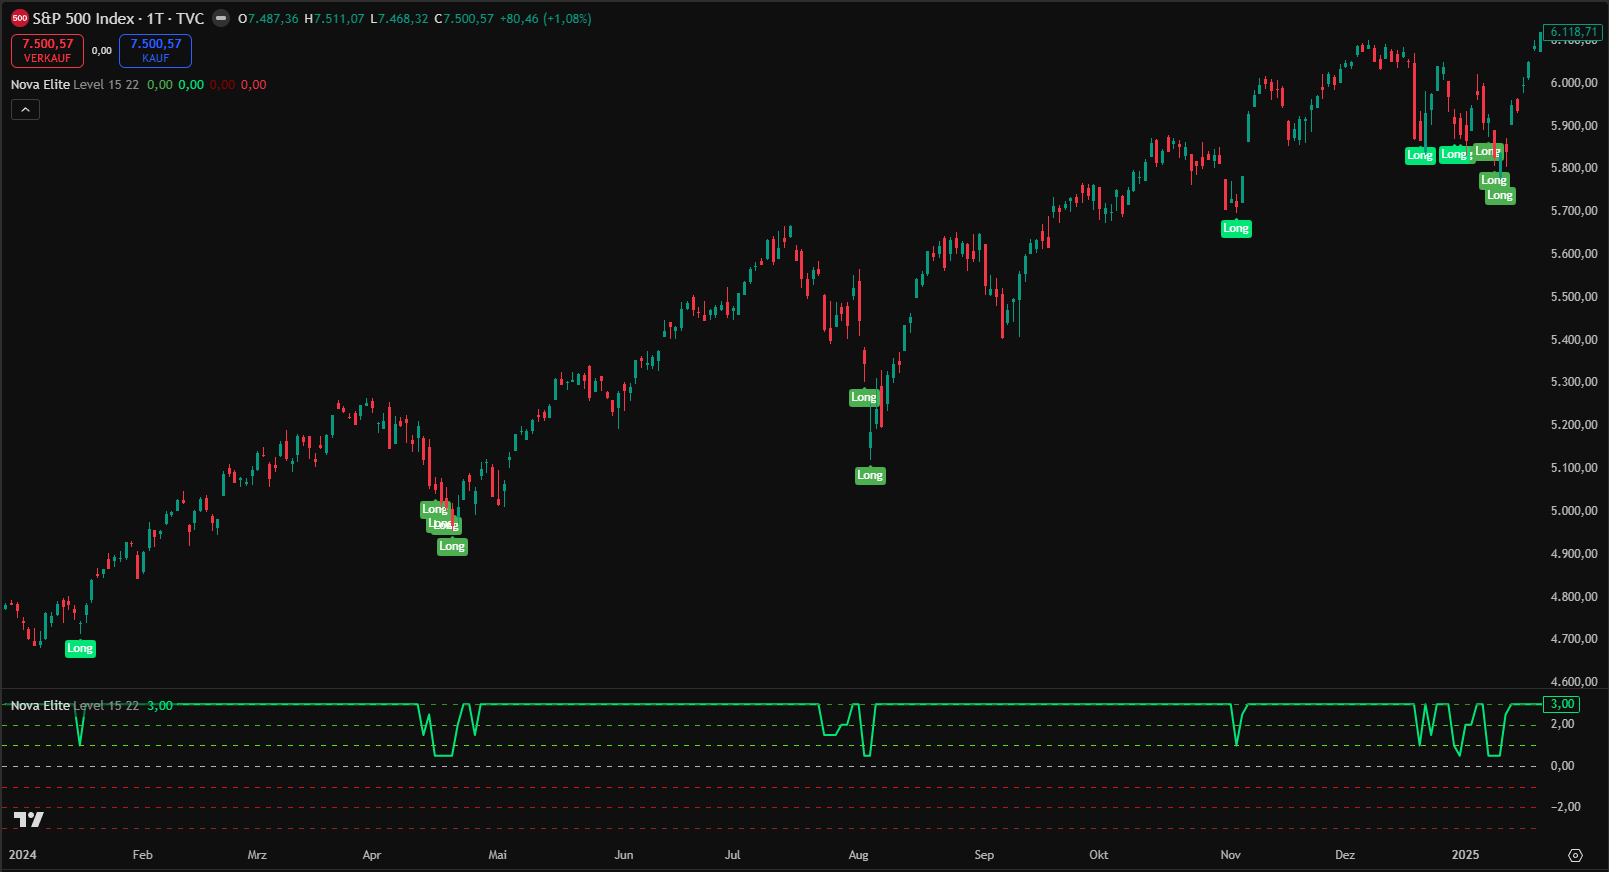This screenshot has height=872, width=1609.
Task: Click the Feb label on the time axis
Action: [142, 855]
